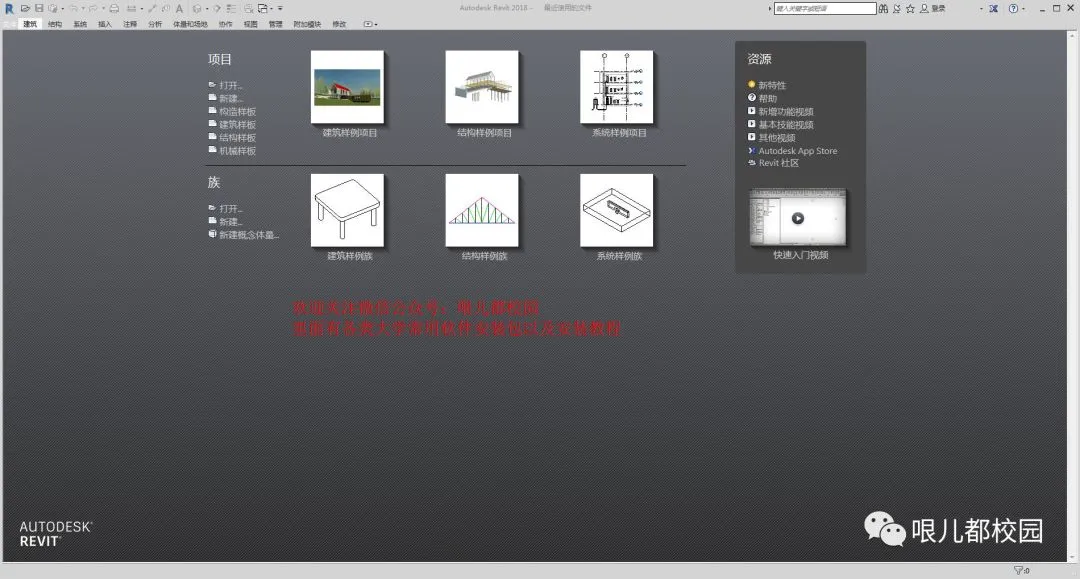Open the 建筑样例族 table thumbnail
The width and height of the screenshot is (1080, 579).
[x=347, y=210]
